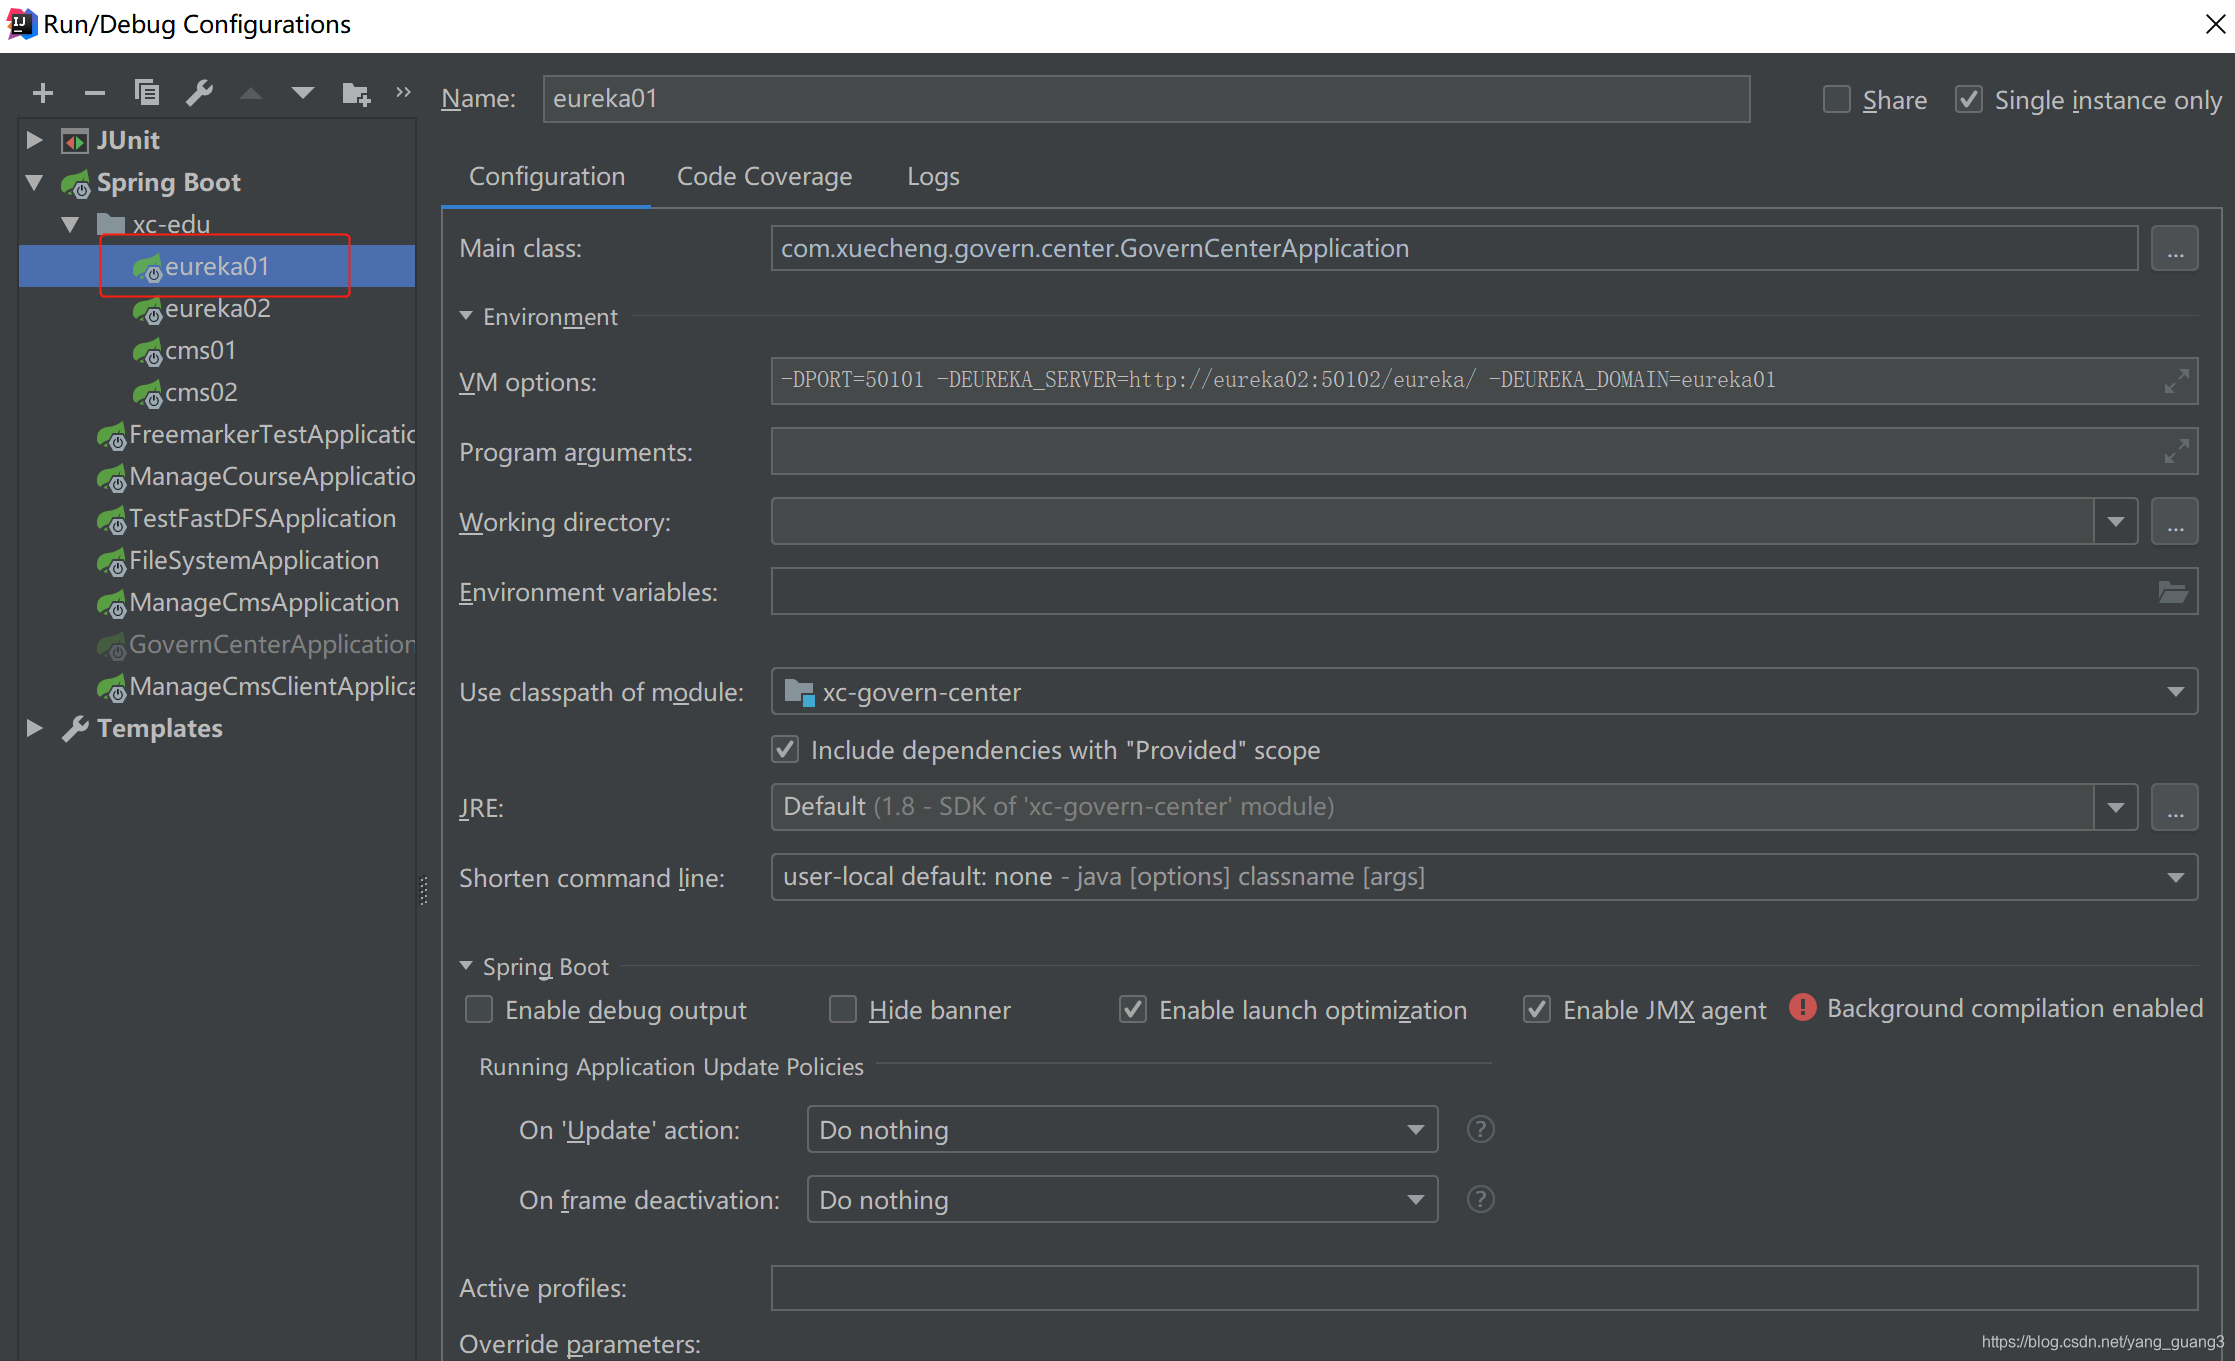Click the wrench Edit Templates icon
This screenshot has height=1361, width=2235.
(x=199, y=94)
